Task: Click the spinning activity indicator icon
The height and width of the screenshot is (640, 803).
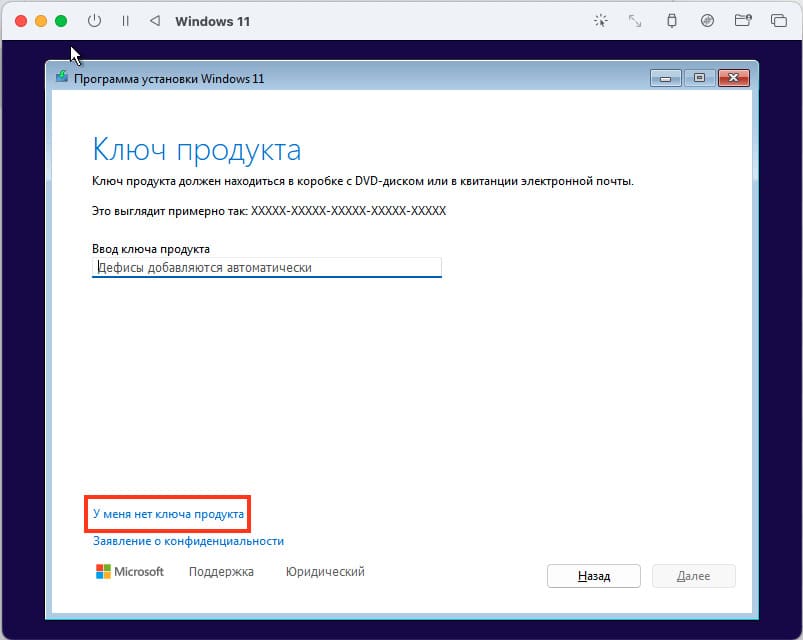Action: click(x=601, y=21)
